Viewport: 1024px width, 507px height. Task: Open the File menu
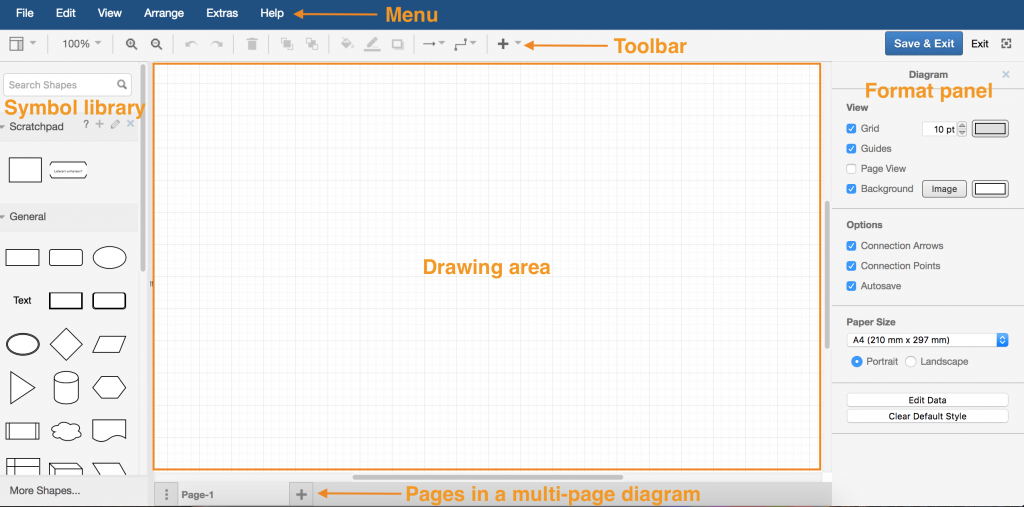pyautogui.click(x=25, y=13)
